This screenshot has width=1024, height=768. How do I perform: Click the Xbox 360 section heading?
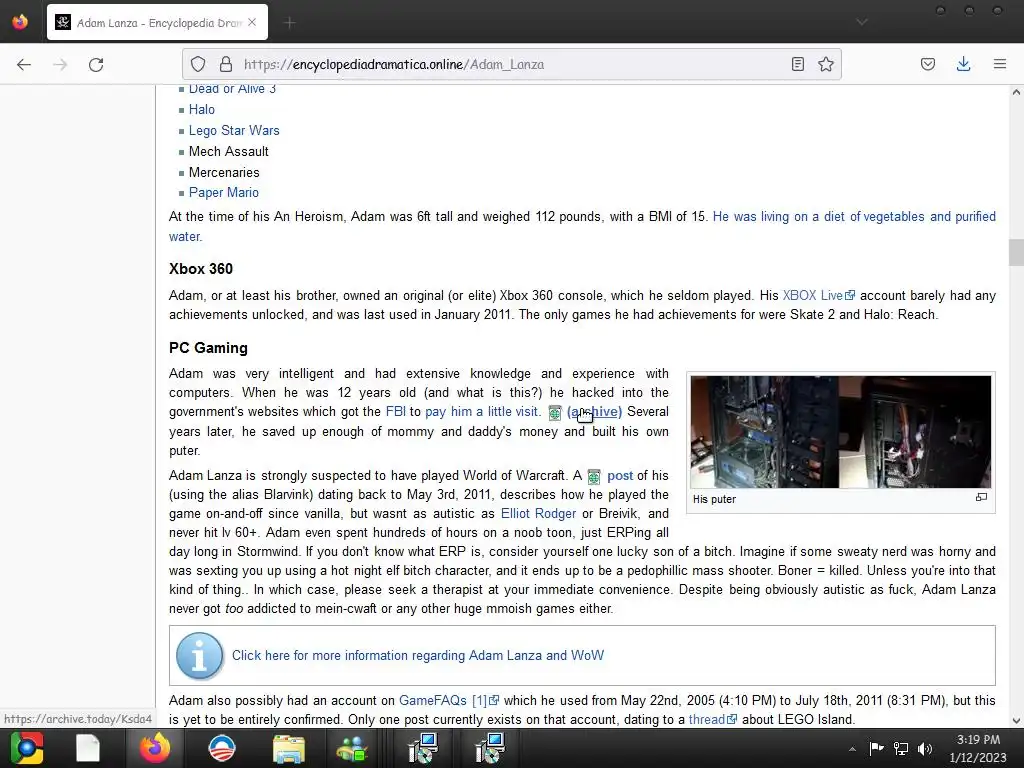pos(200,269)
